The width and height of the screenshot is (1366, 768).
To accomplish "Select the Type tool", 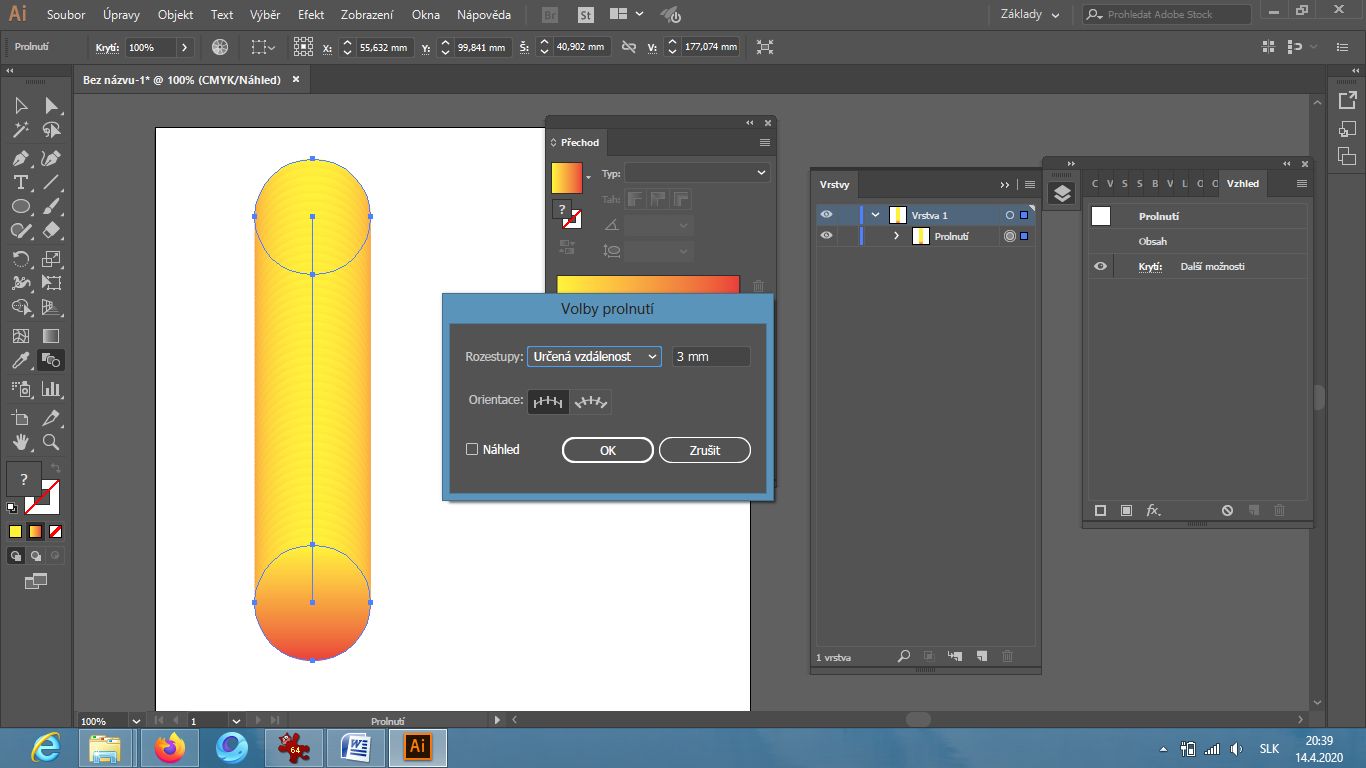I will click(20, 182).
